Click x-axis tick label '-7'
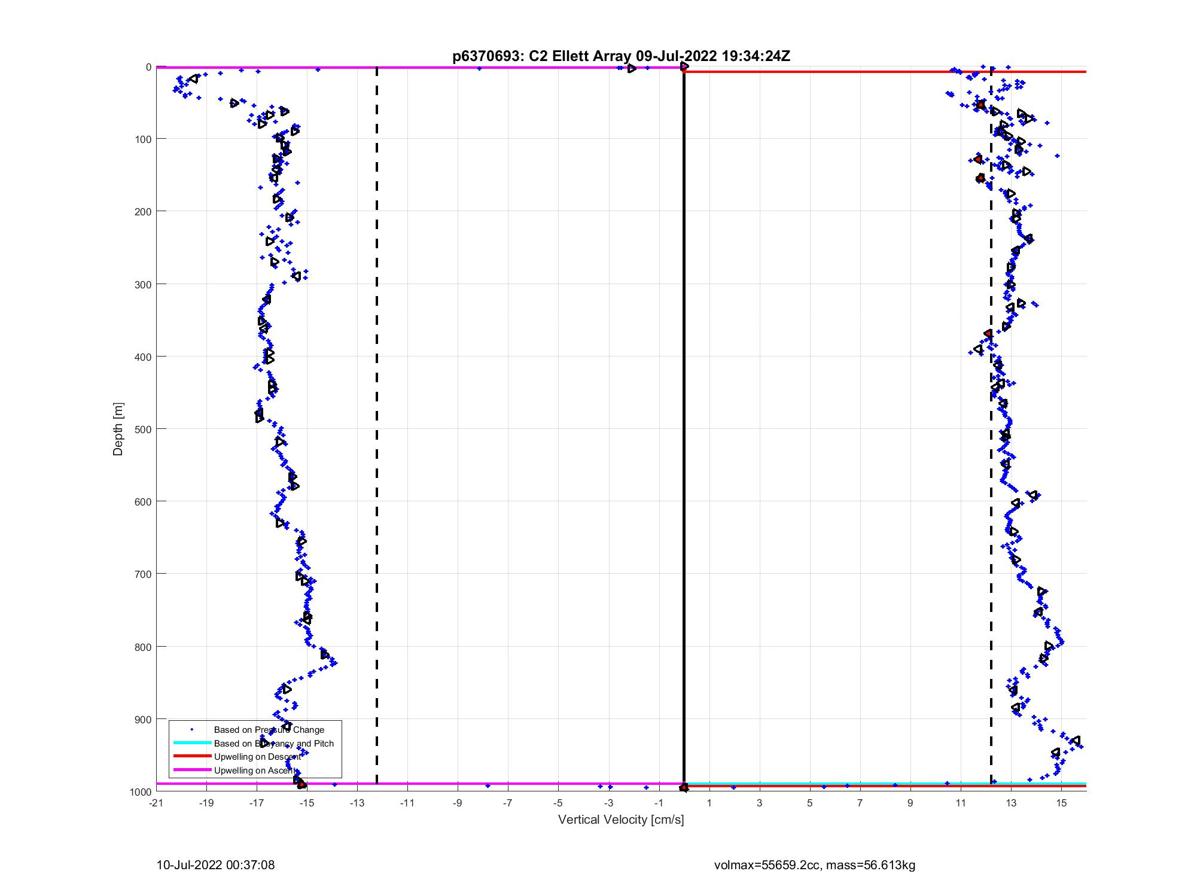 point(507,803)
